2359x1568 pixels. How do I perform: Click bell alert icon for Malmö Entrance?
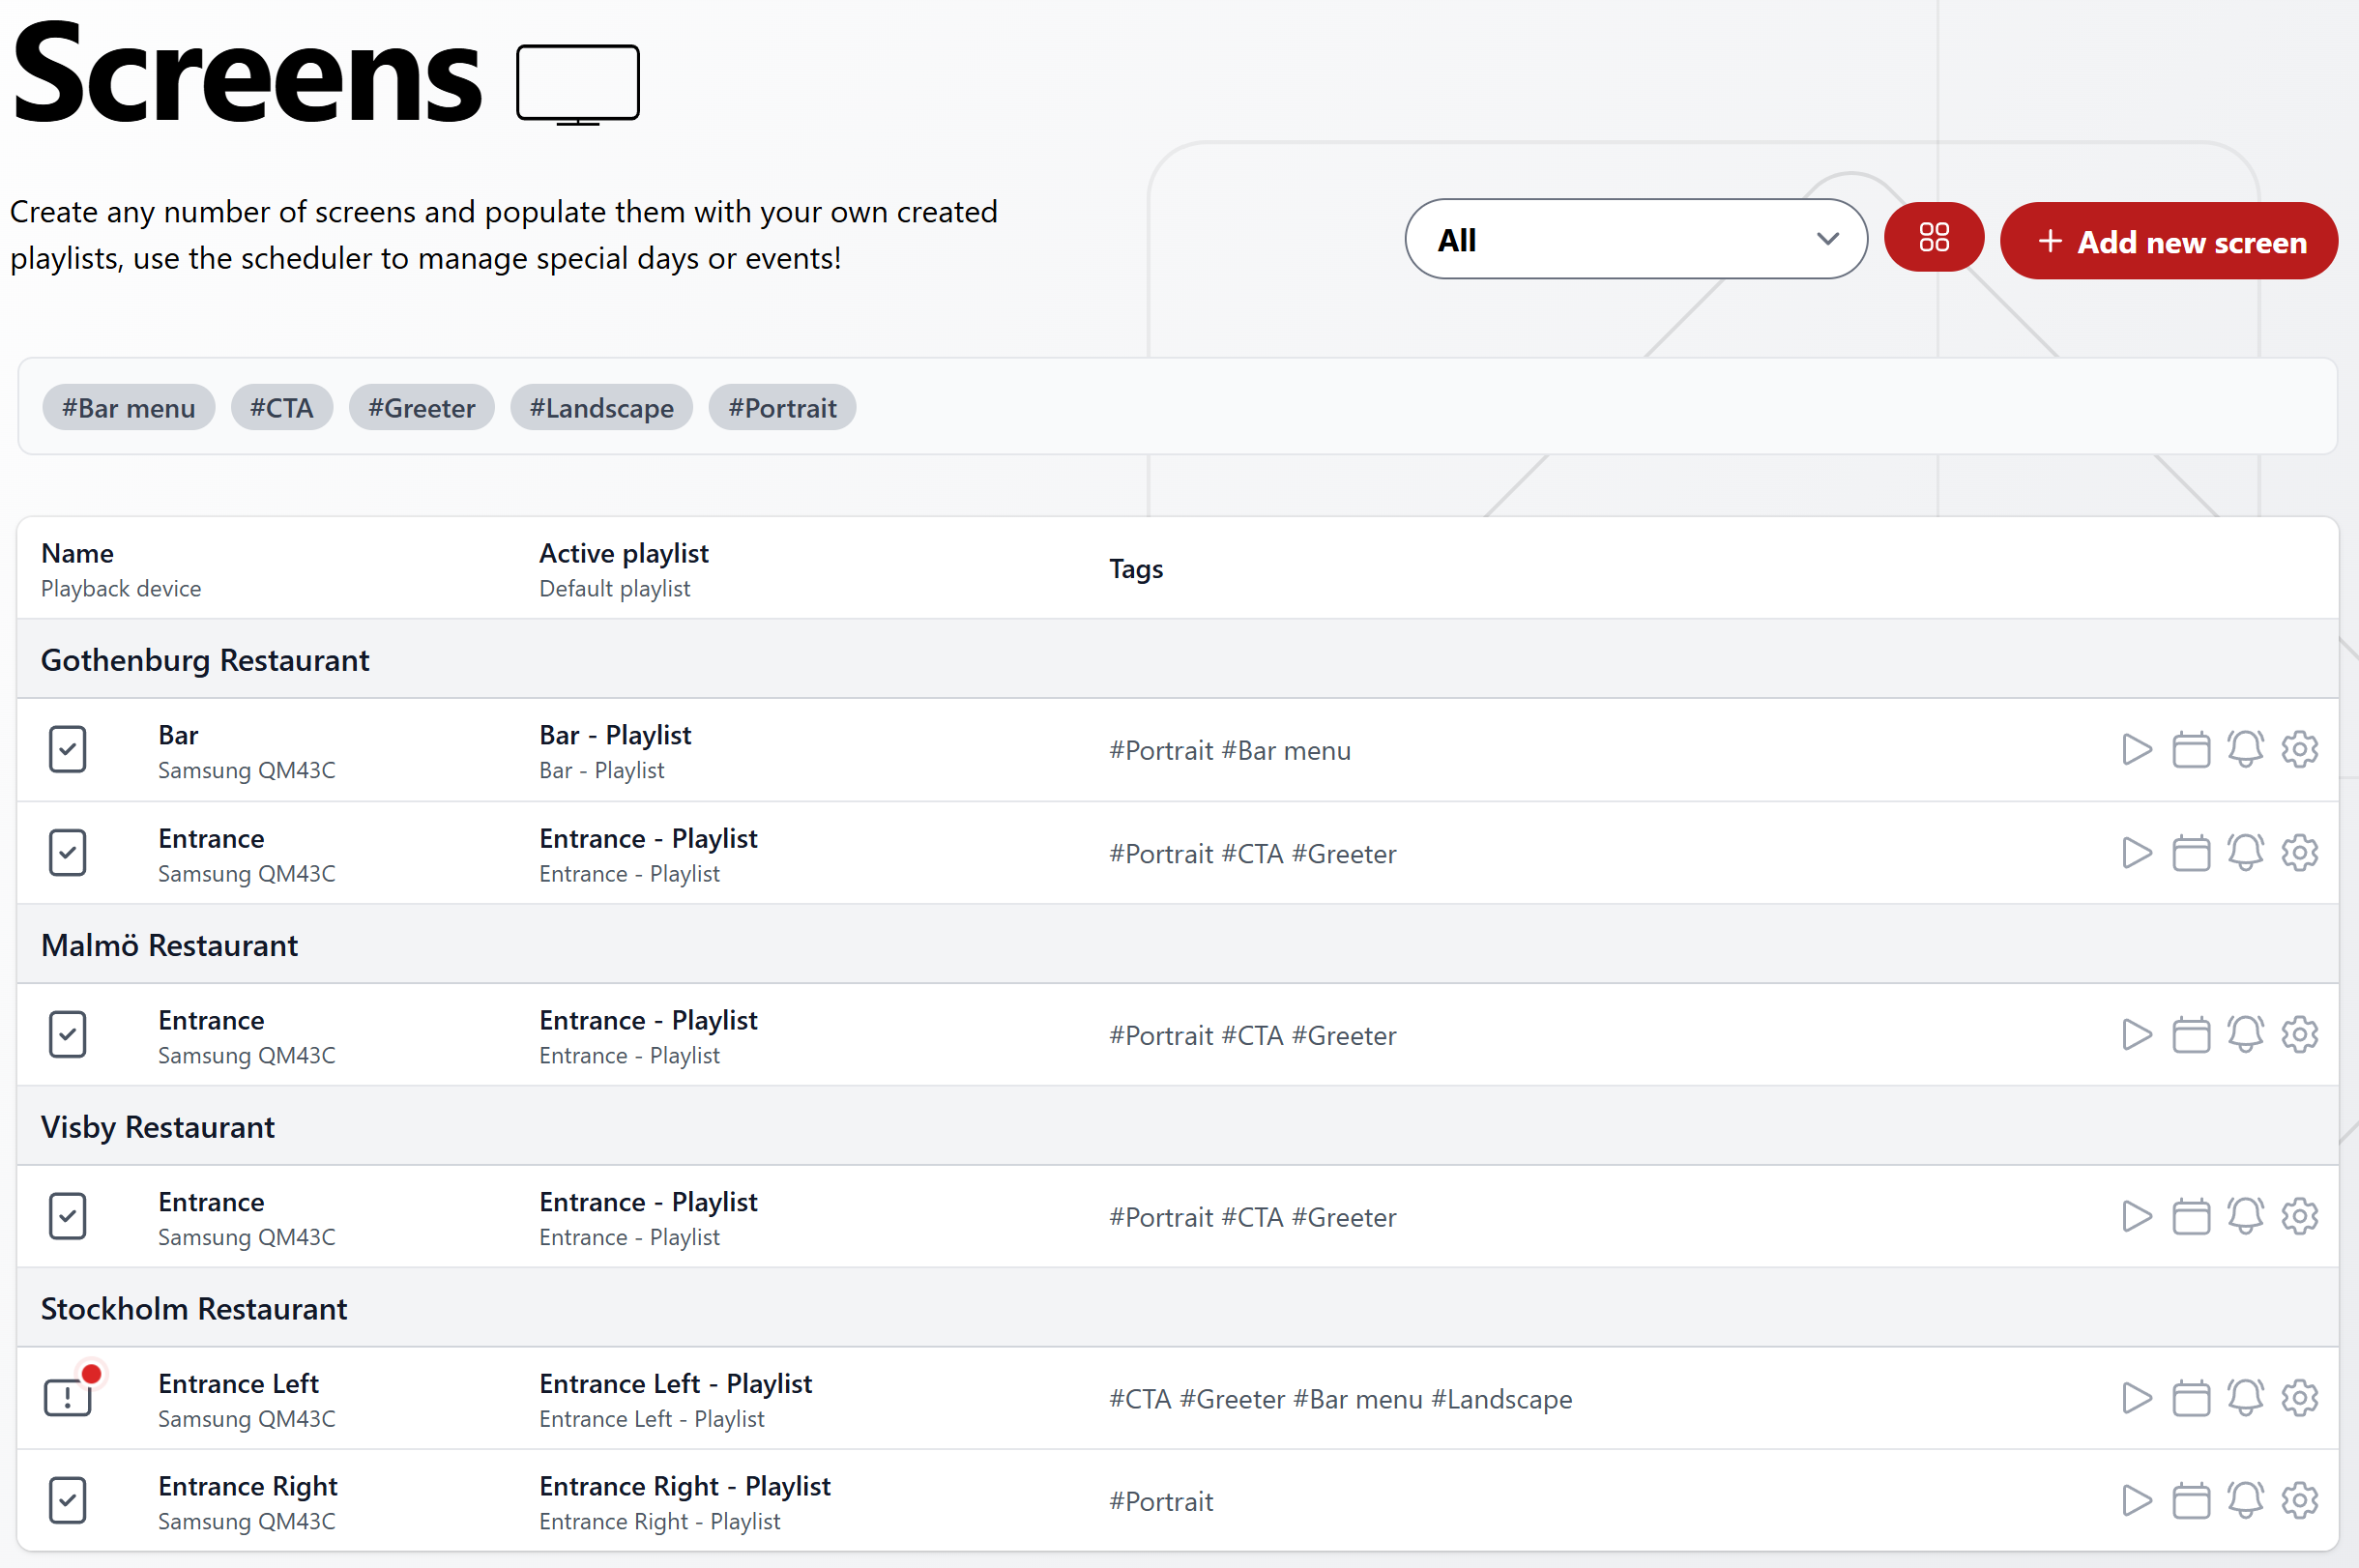click(2245, 1035)
